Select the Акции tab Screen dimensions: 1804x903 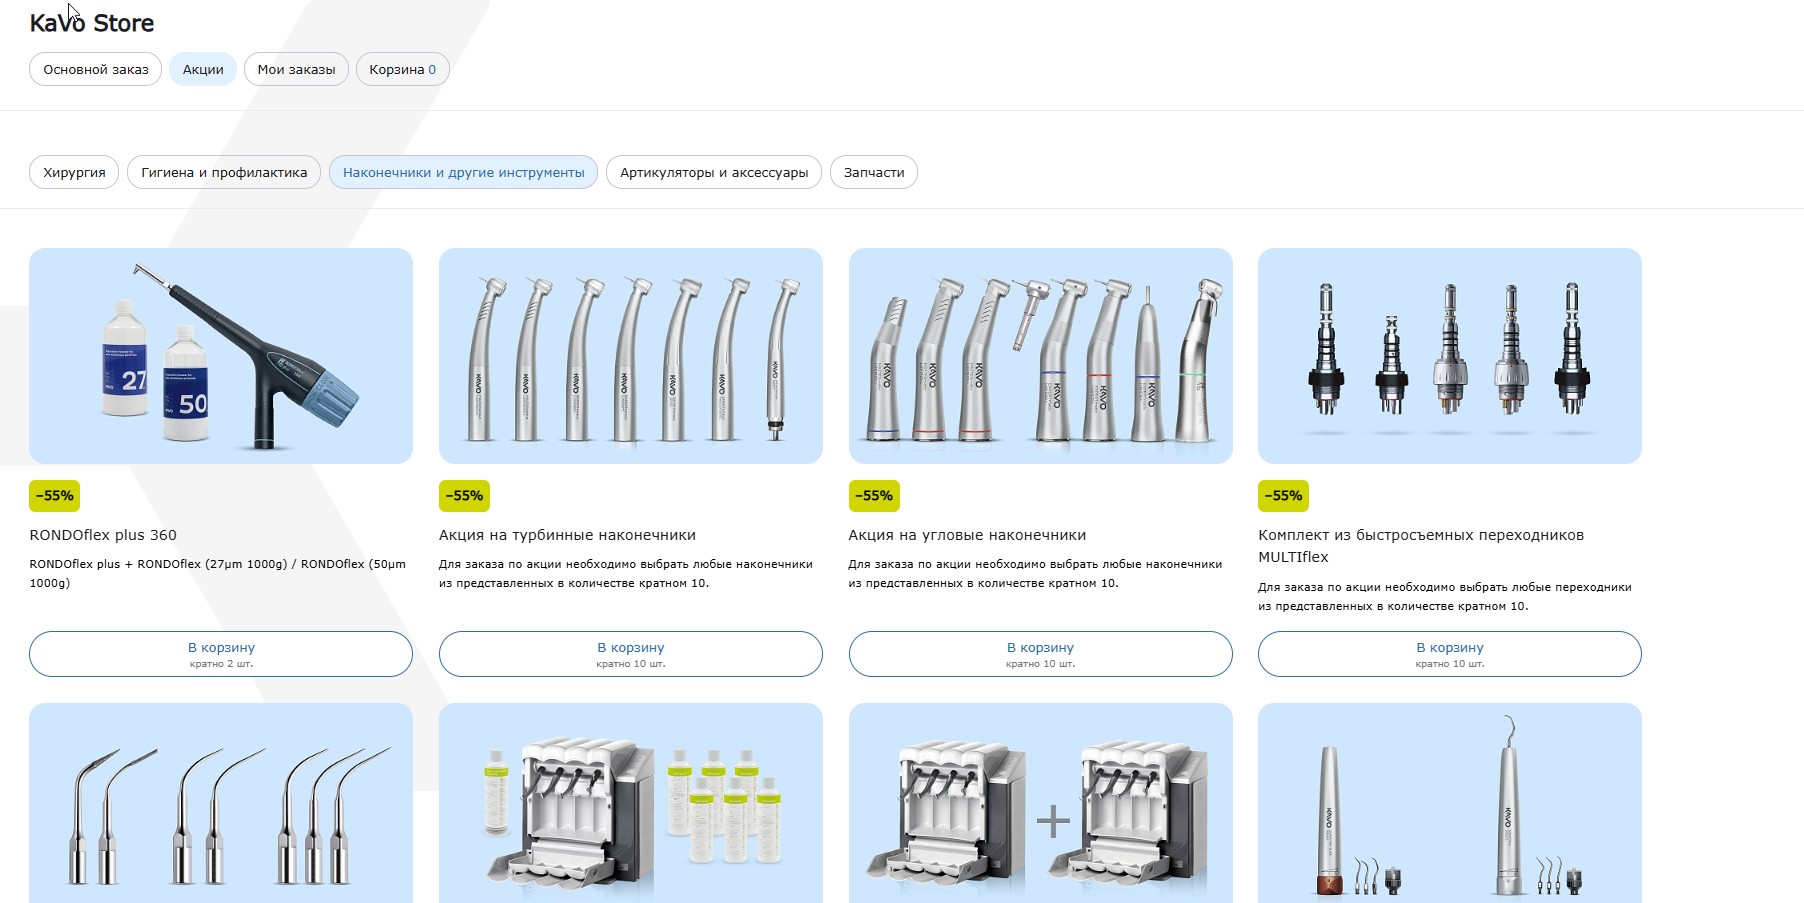[x=203, y=69]
